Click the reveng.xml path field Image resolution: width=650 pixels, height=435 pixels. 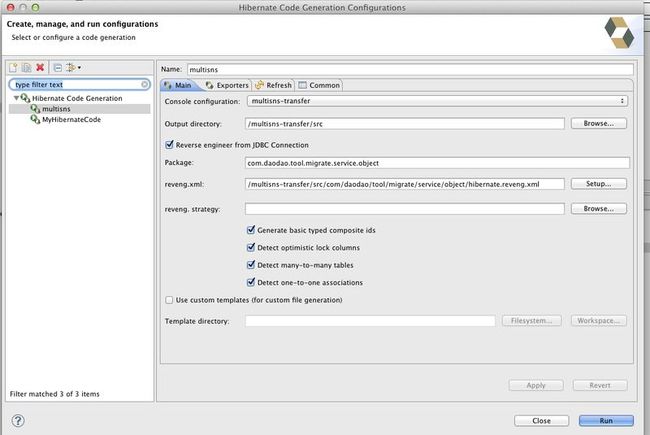[x=405, y=184]
